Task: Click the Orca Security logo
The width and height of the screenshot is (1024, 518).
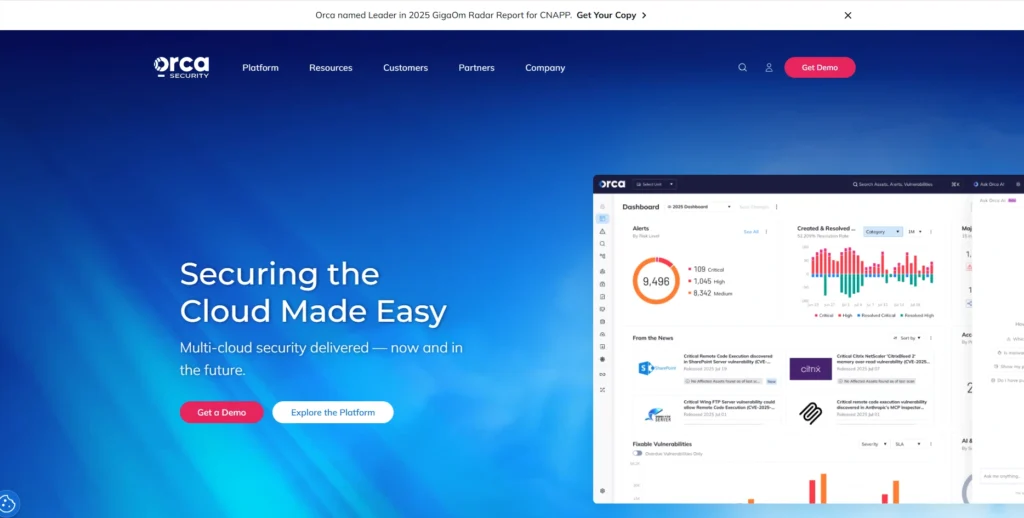Action: pos(182,67)
